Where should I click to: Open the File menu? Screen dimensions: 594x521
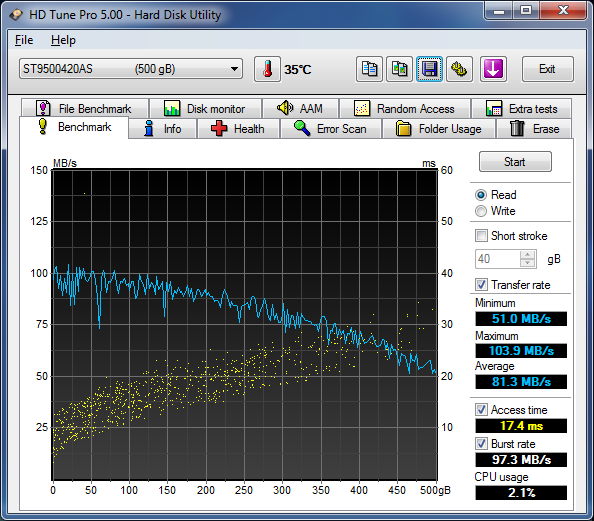(24, 40)
